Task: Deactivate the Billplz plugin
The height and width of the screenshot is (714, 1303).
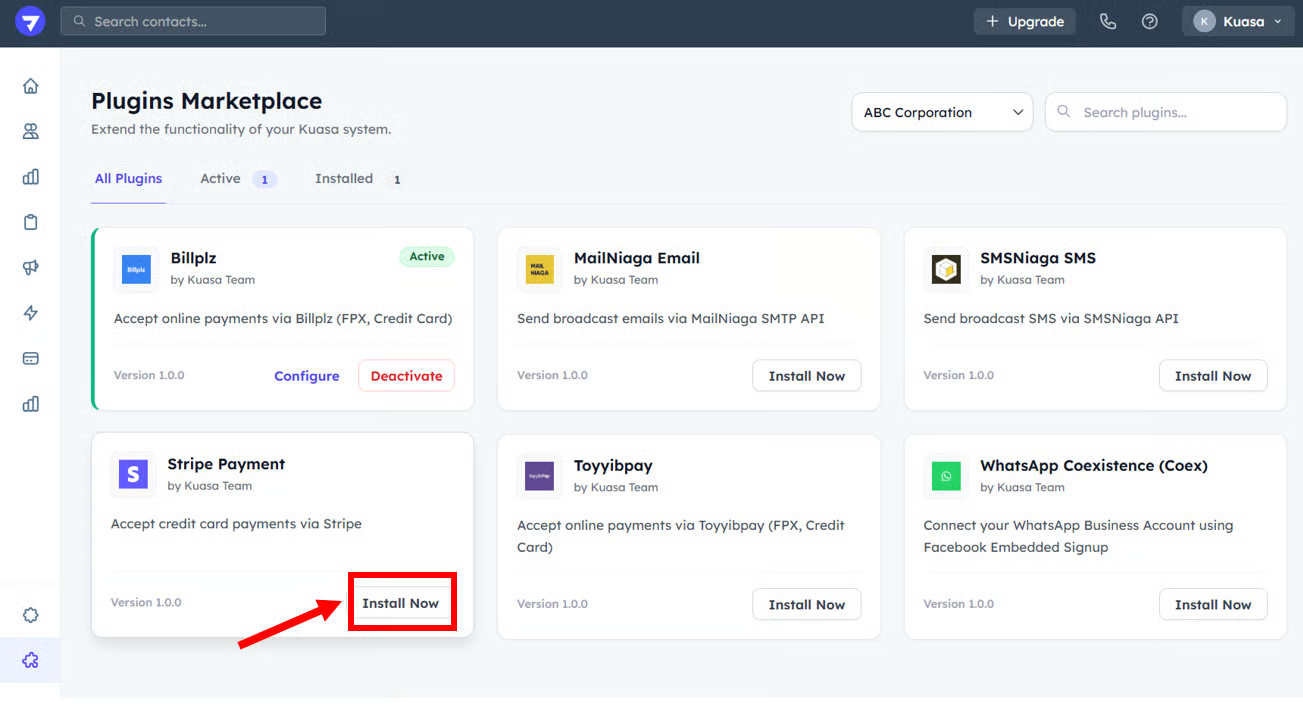Action: coord(406,376)
